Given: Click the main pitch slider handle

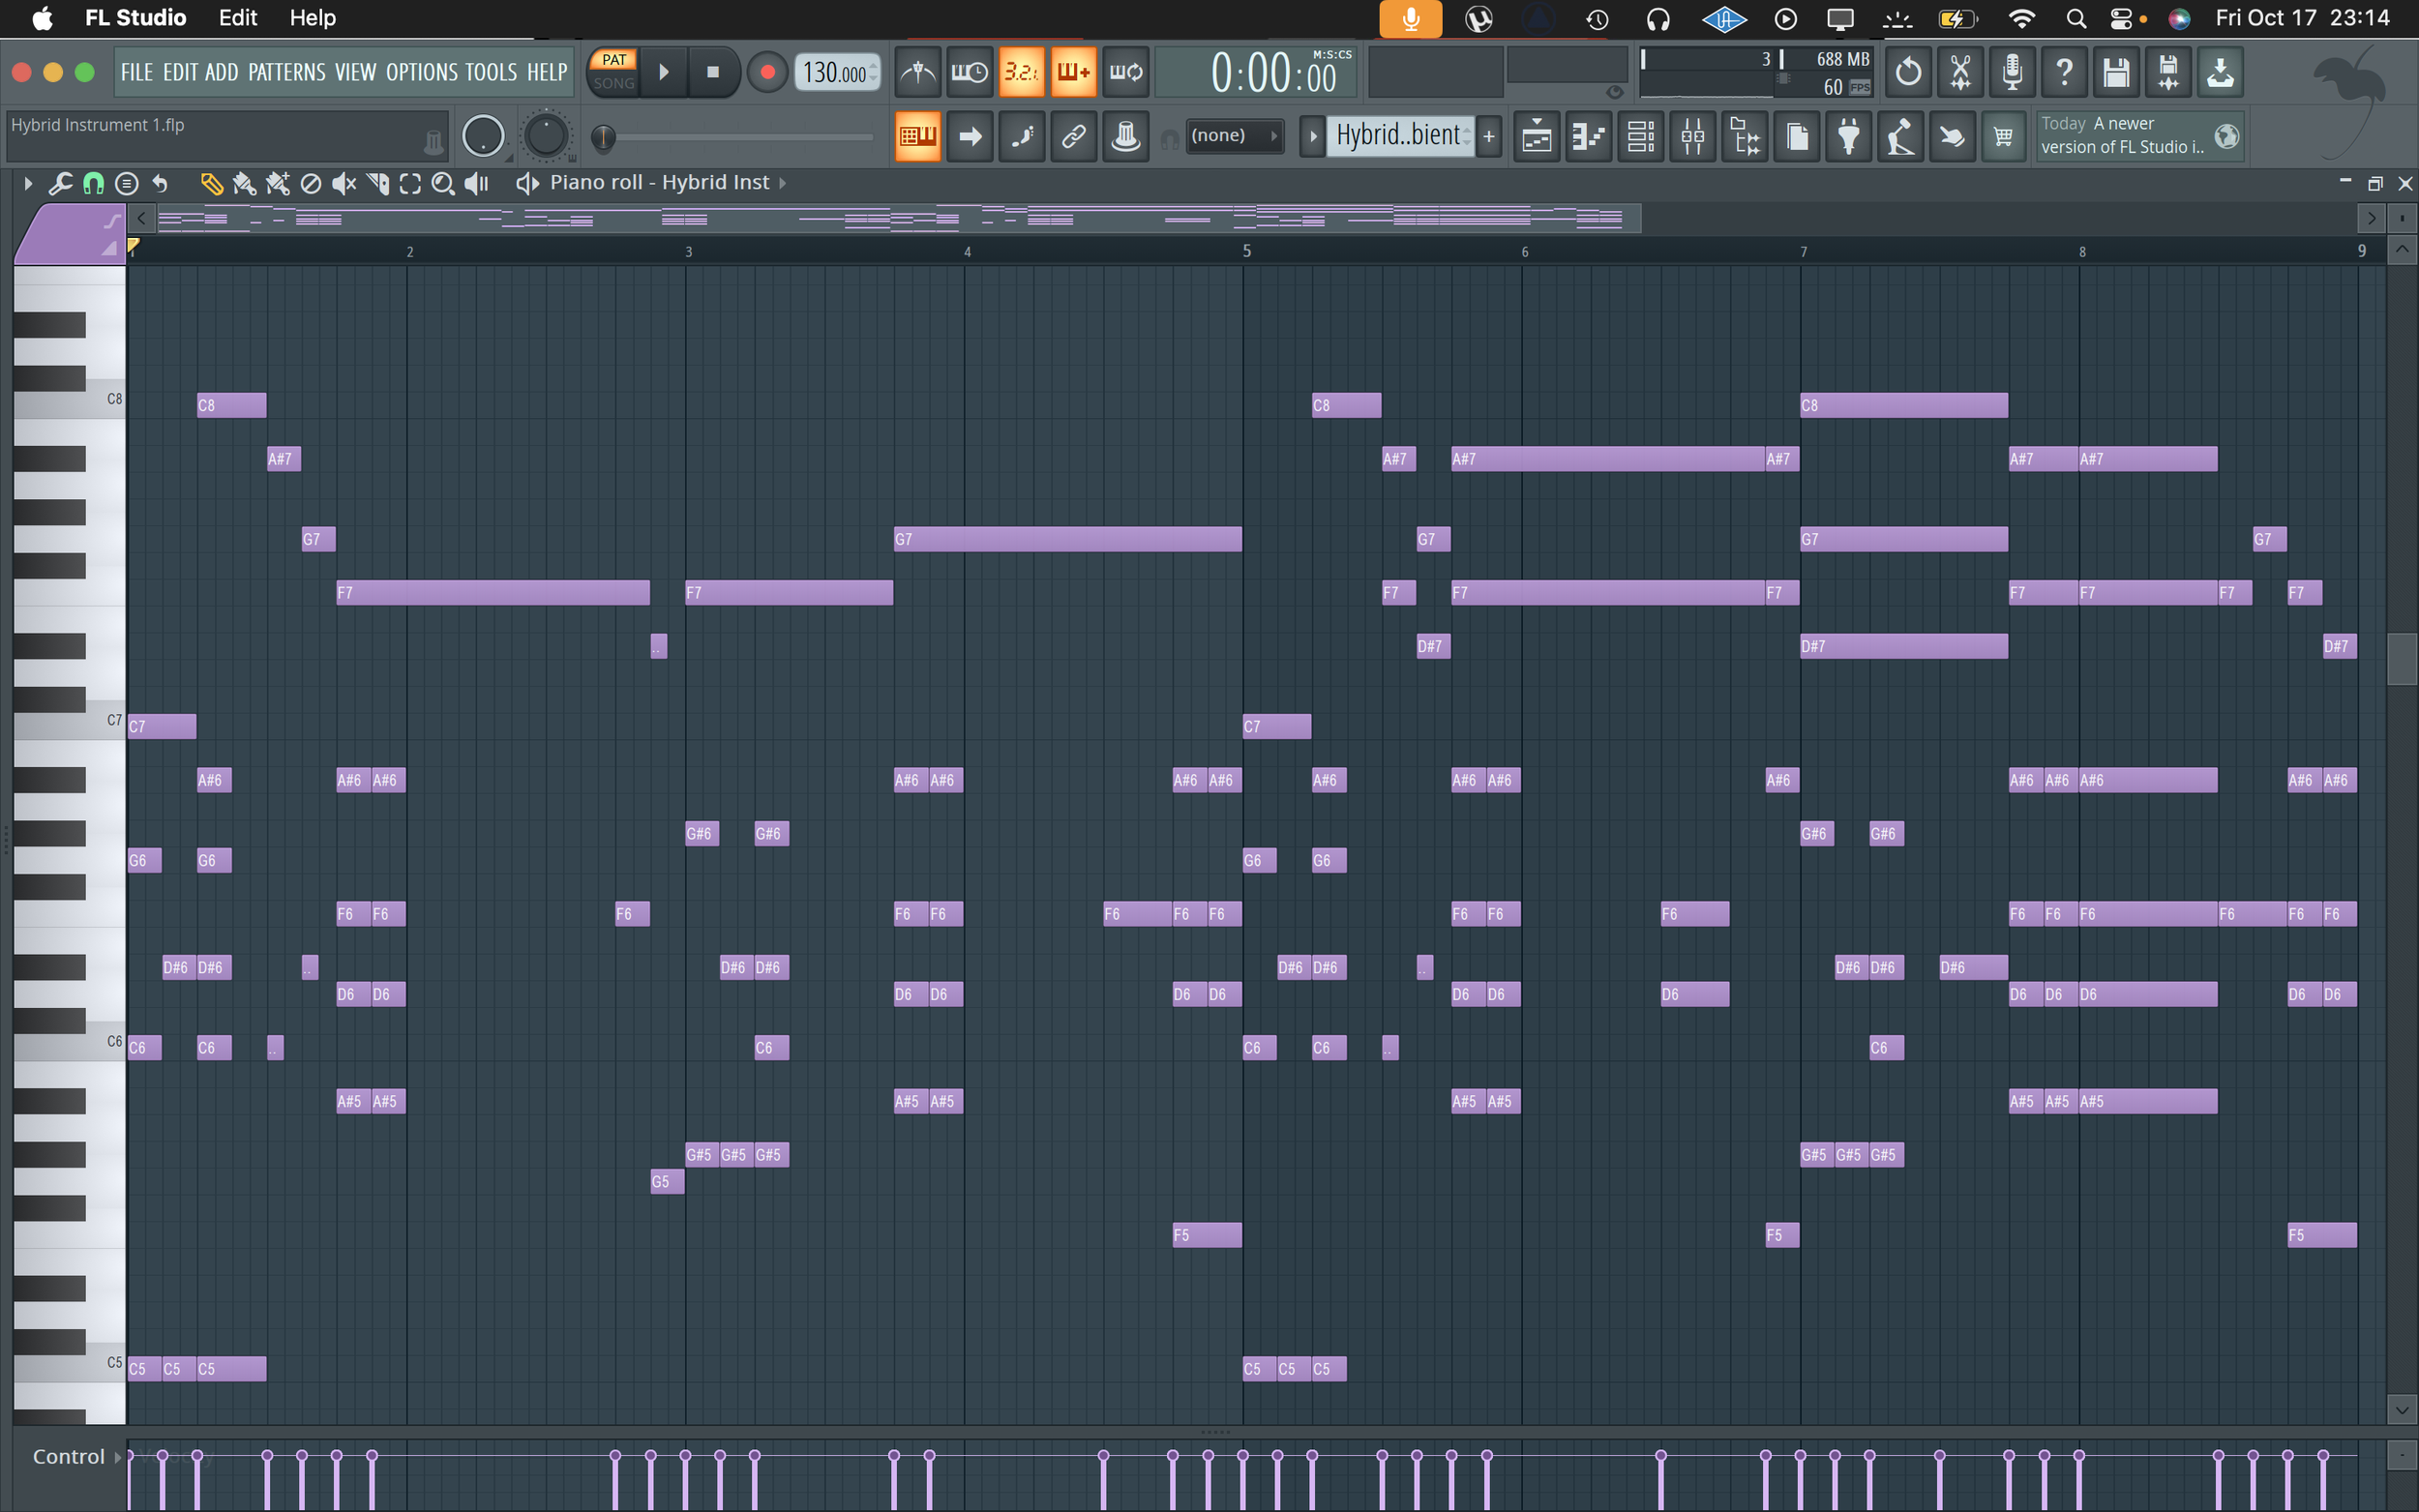Looking at the screenshot, I should point(603,138).
